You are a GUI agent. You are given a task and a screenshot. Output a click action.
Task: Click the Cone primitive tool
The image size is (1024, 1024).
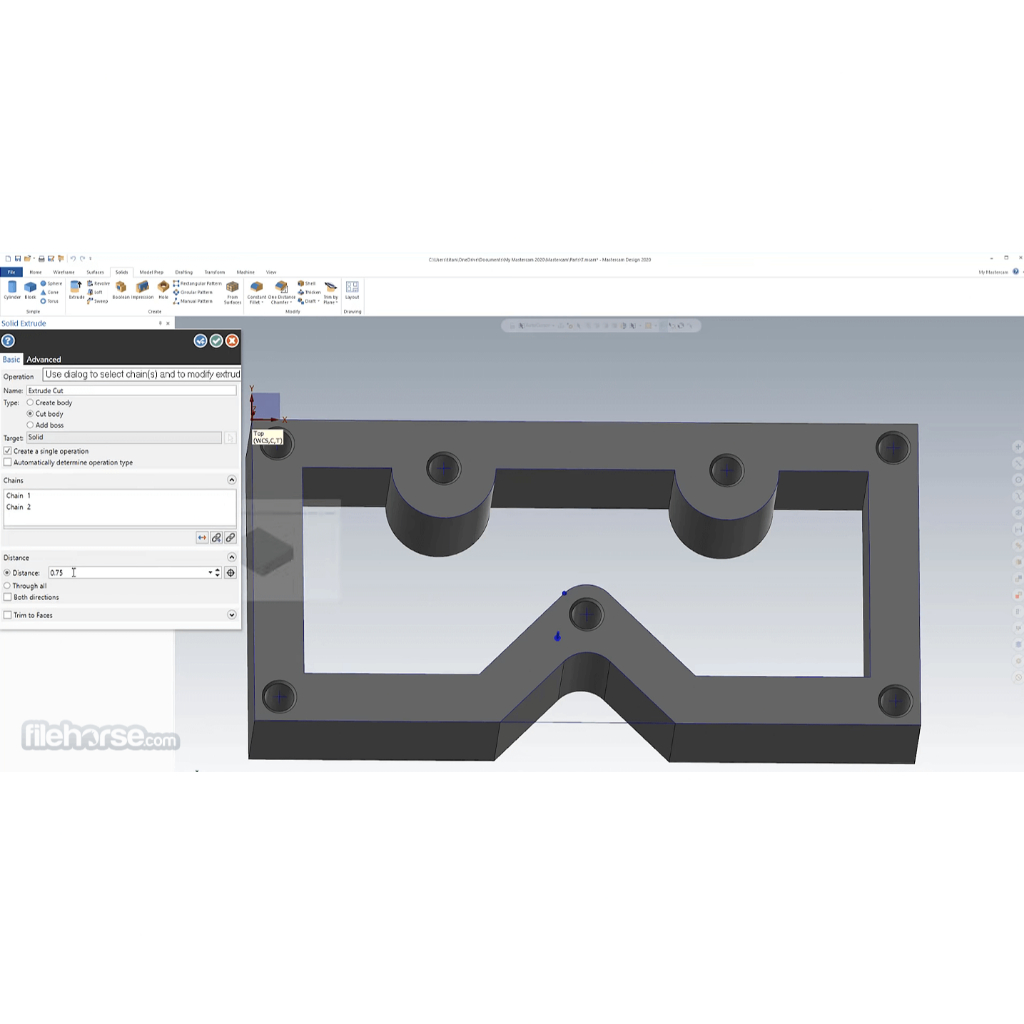[50, 293]
